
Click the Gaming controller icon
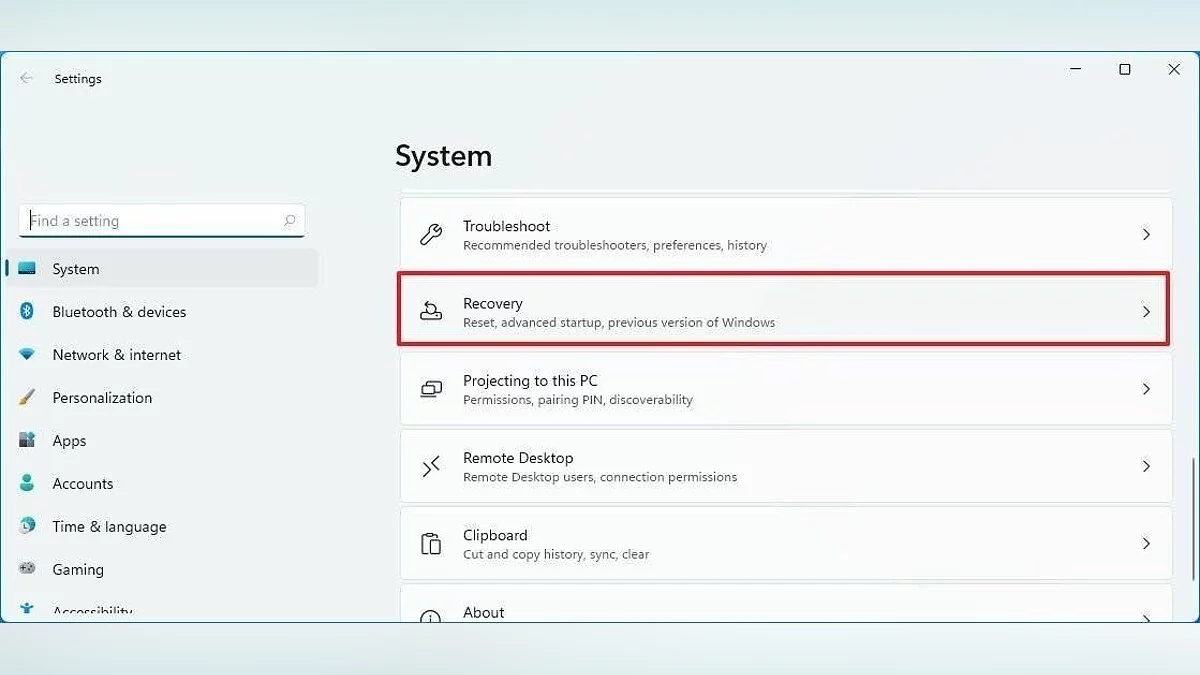click(x=27, y=569)
